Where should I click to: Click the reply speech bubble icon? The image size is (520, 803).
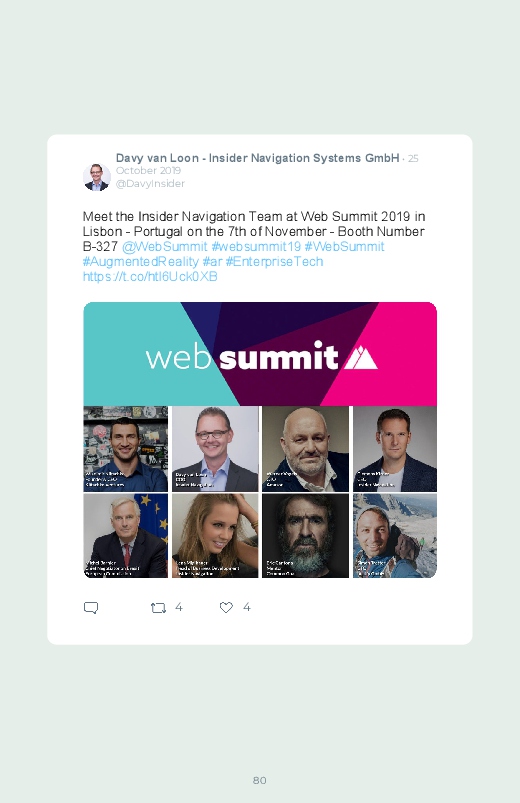[x=91, y=608]
